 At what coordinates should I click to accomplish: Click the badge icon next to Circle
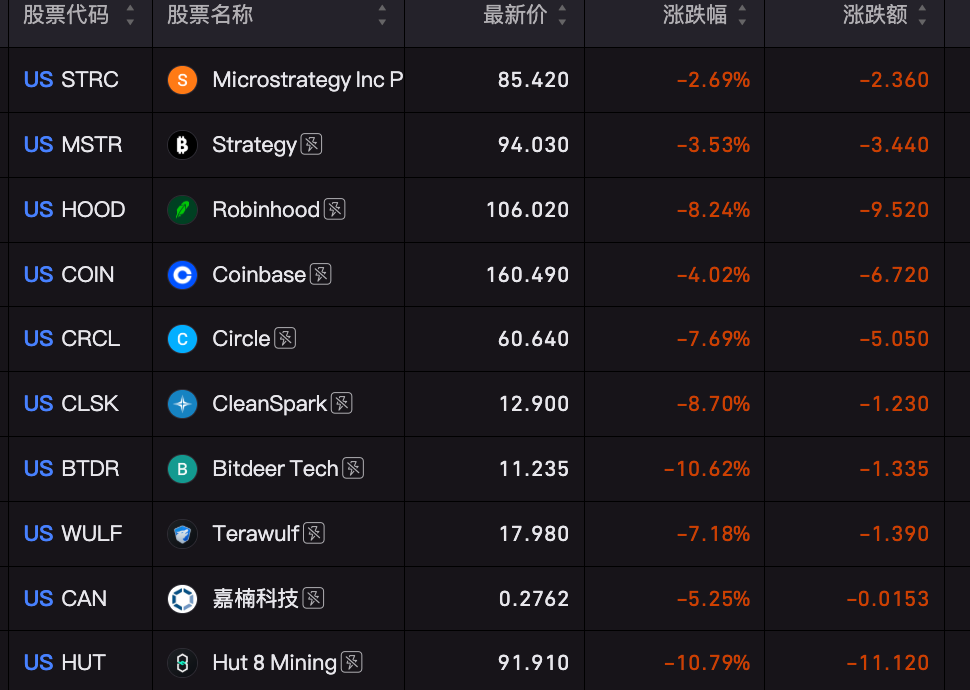(285, 339)
